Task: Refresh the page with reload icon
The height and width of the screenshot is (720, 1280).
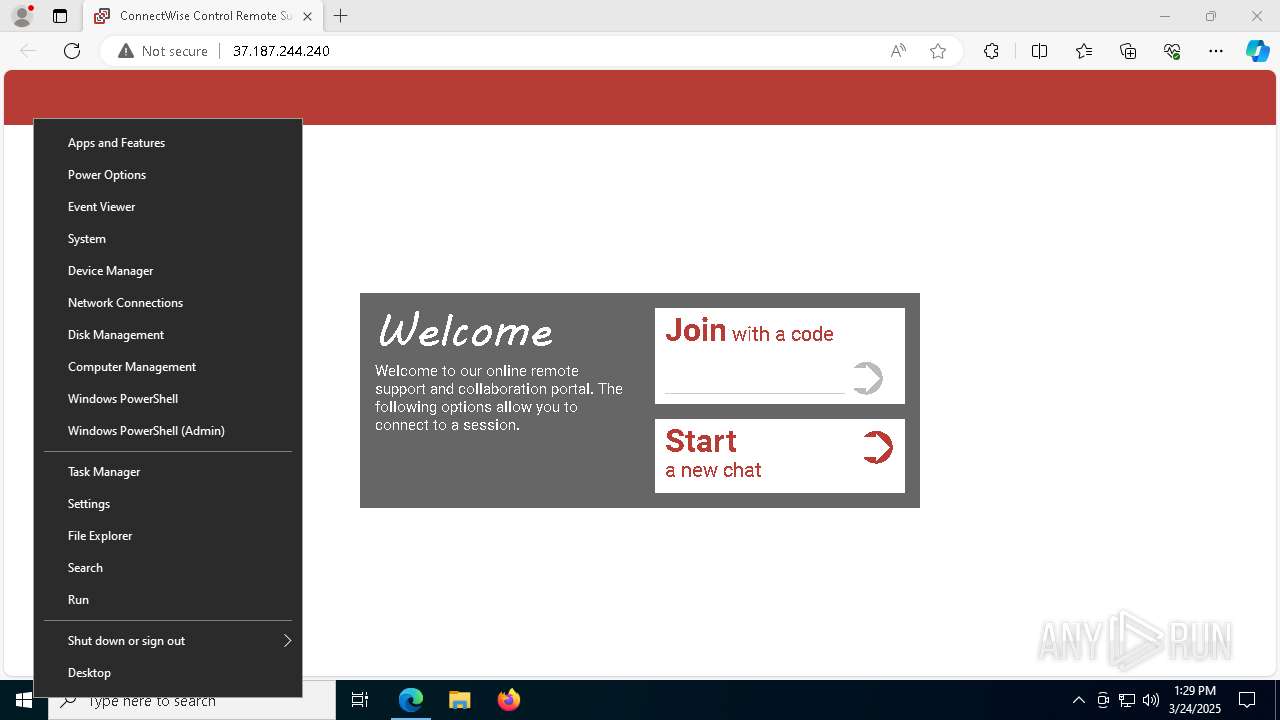Action: coord(72,51)
